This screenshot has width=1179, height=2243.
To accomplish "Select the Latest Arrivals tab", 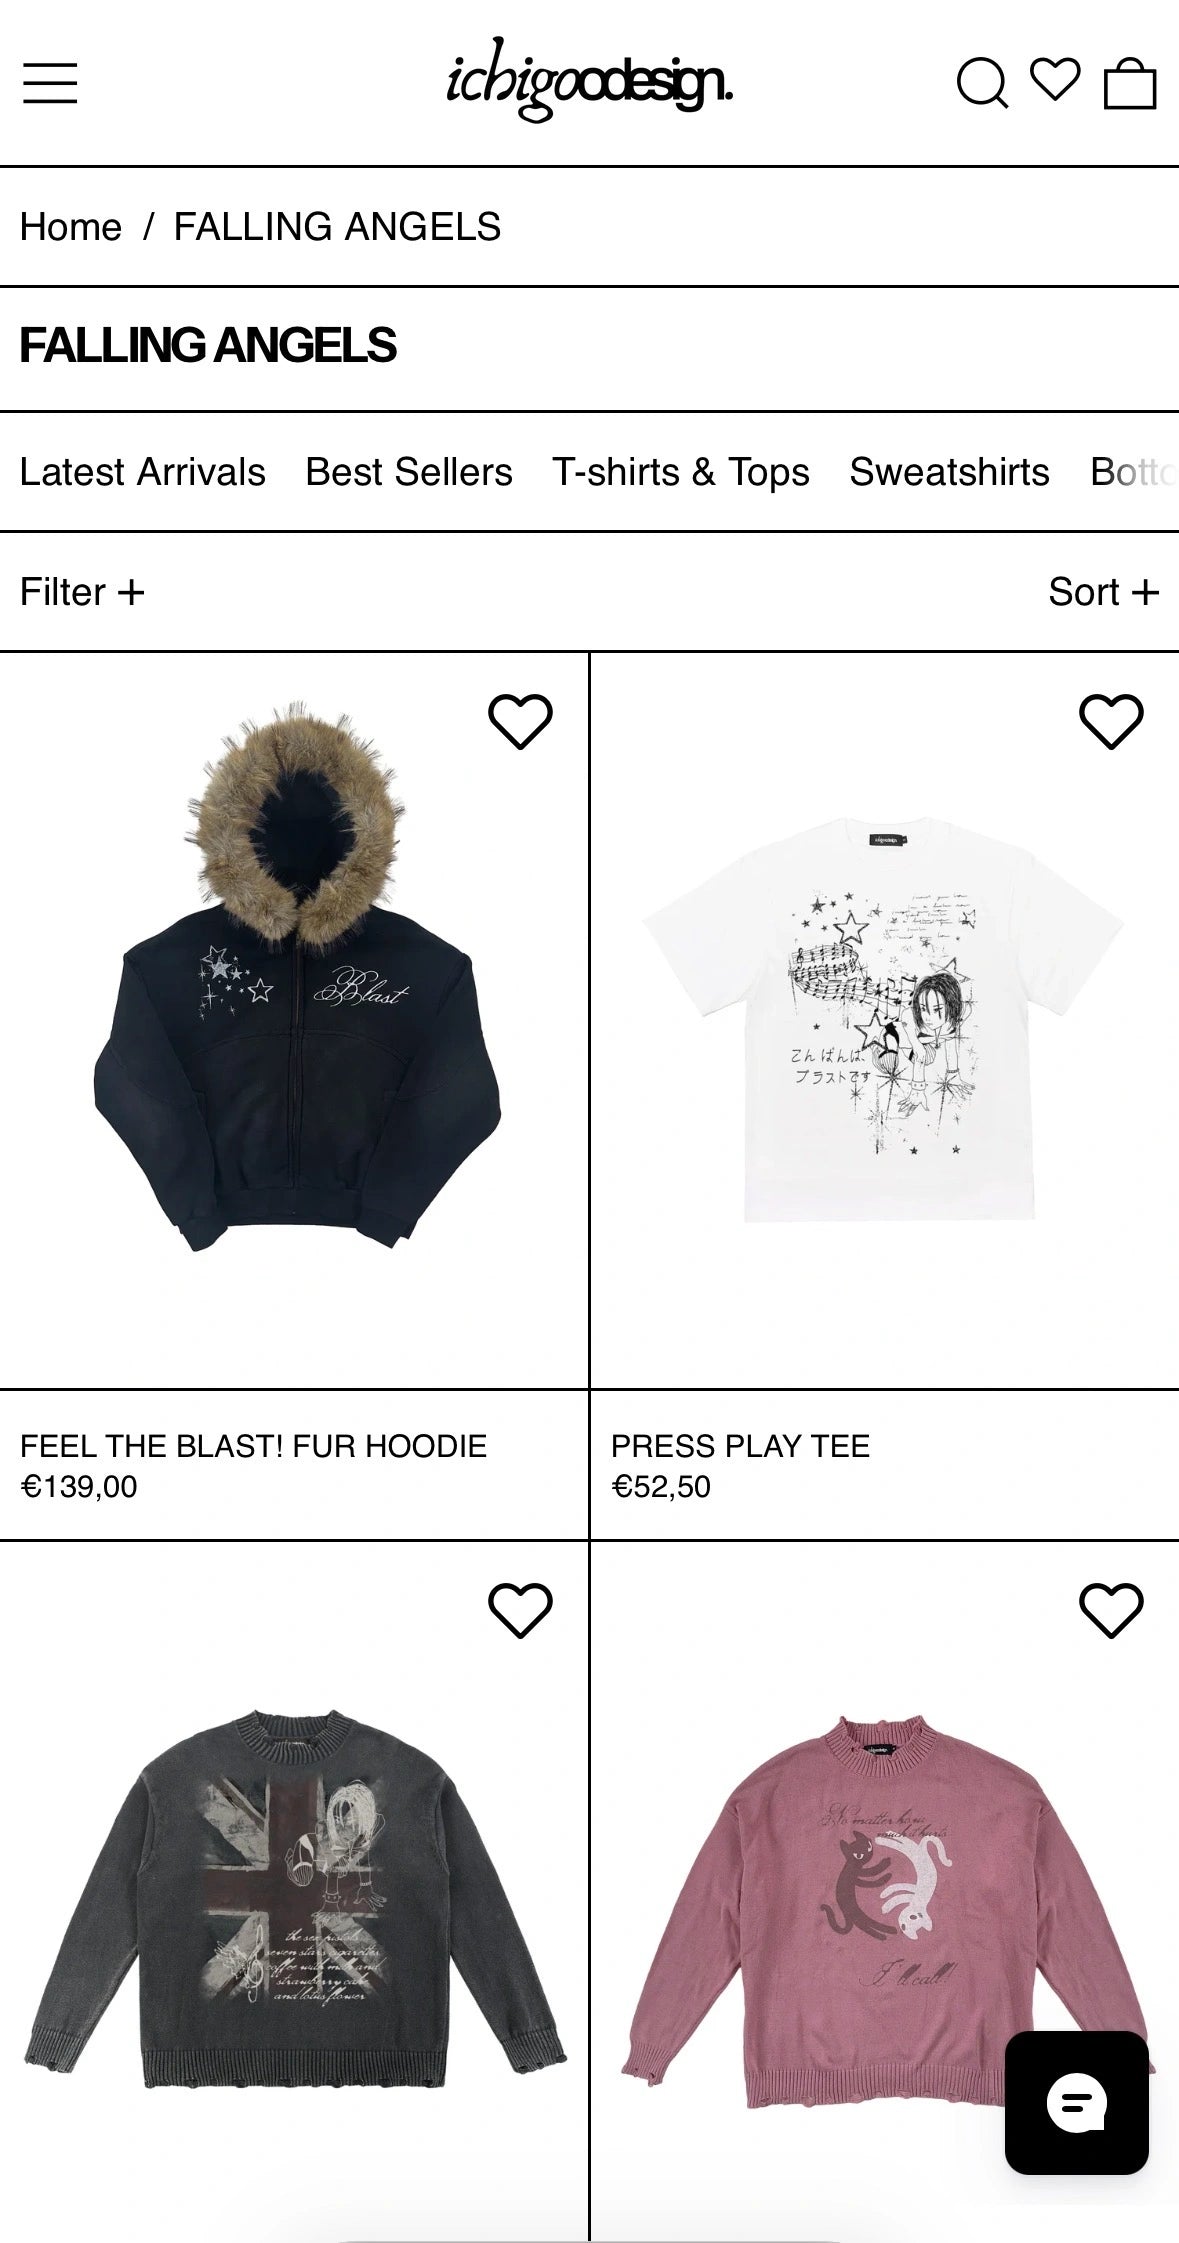I will point(143,472).
